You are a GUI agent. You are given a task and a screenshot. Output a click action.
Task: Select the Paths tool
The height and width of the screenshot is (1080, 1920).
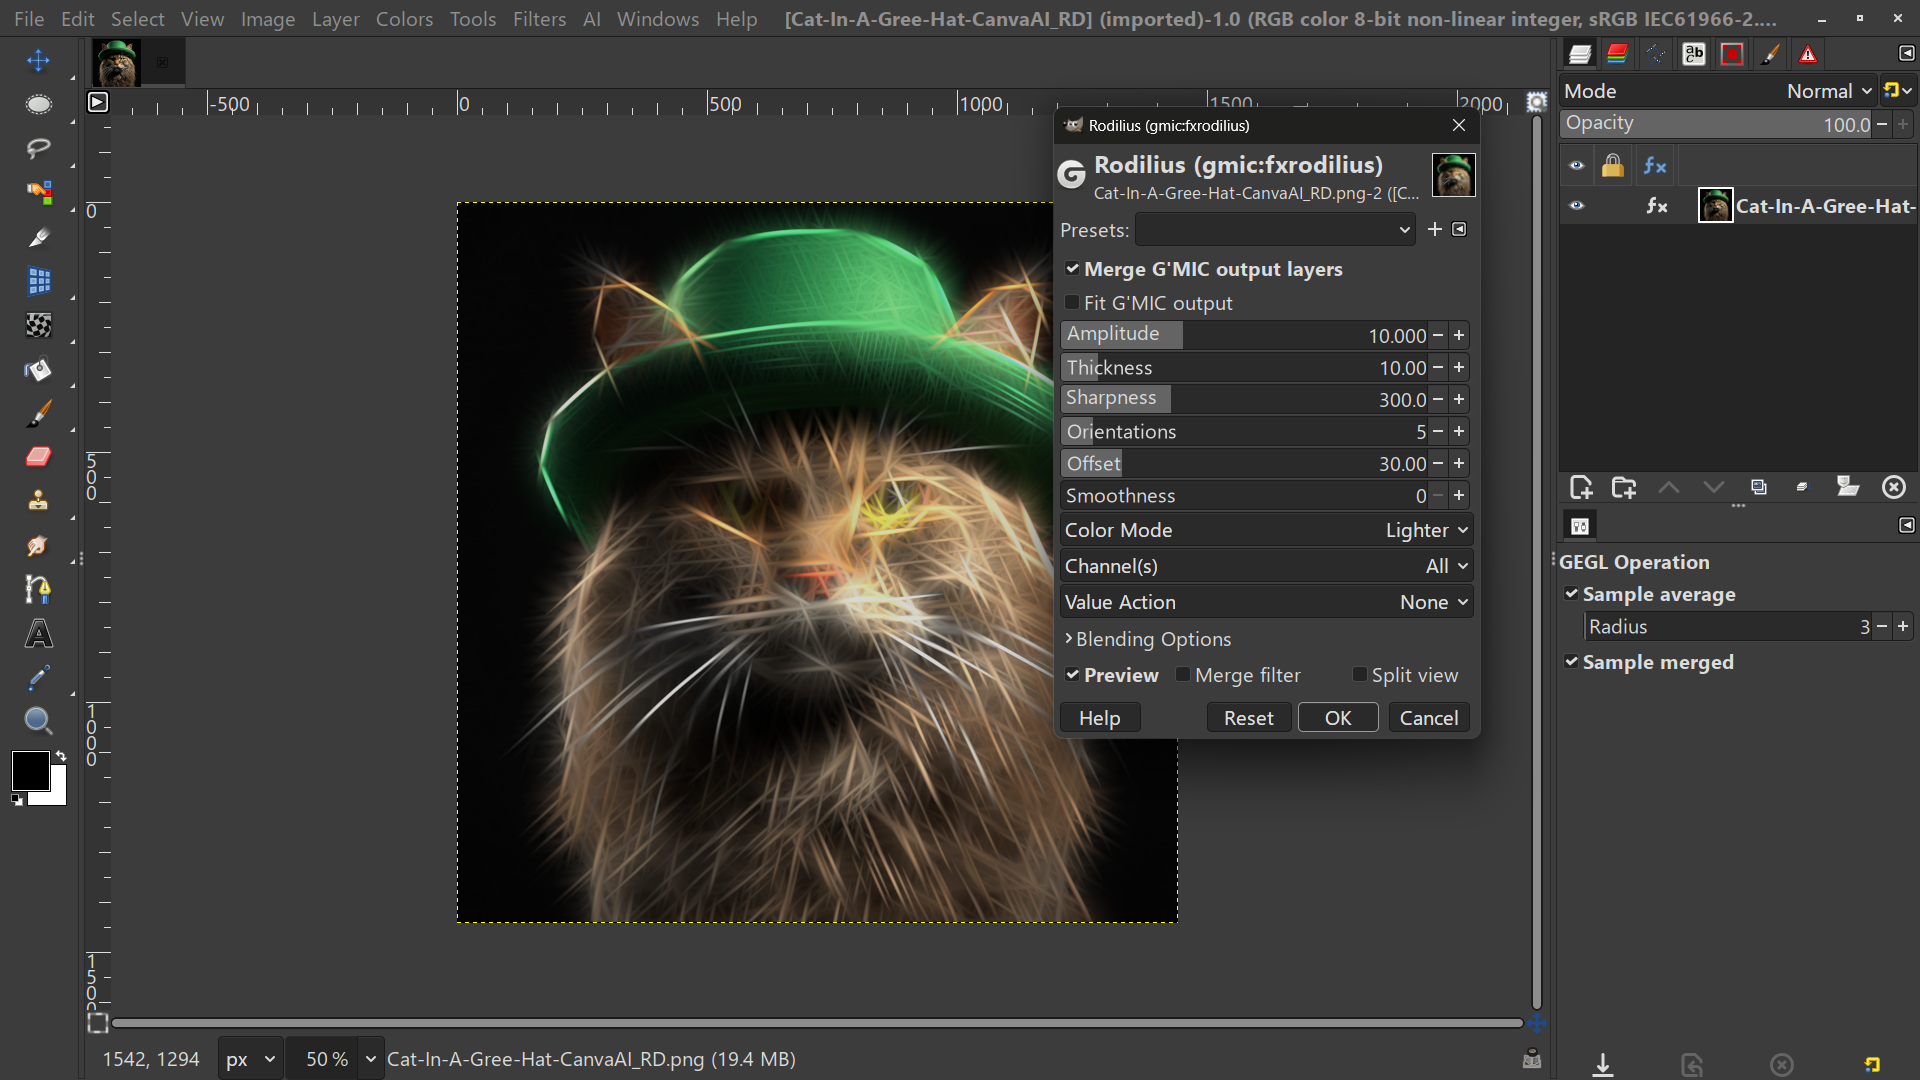(38, 589)
